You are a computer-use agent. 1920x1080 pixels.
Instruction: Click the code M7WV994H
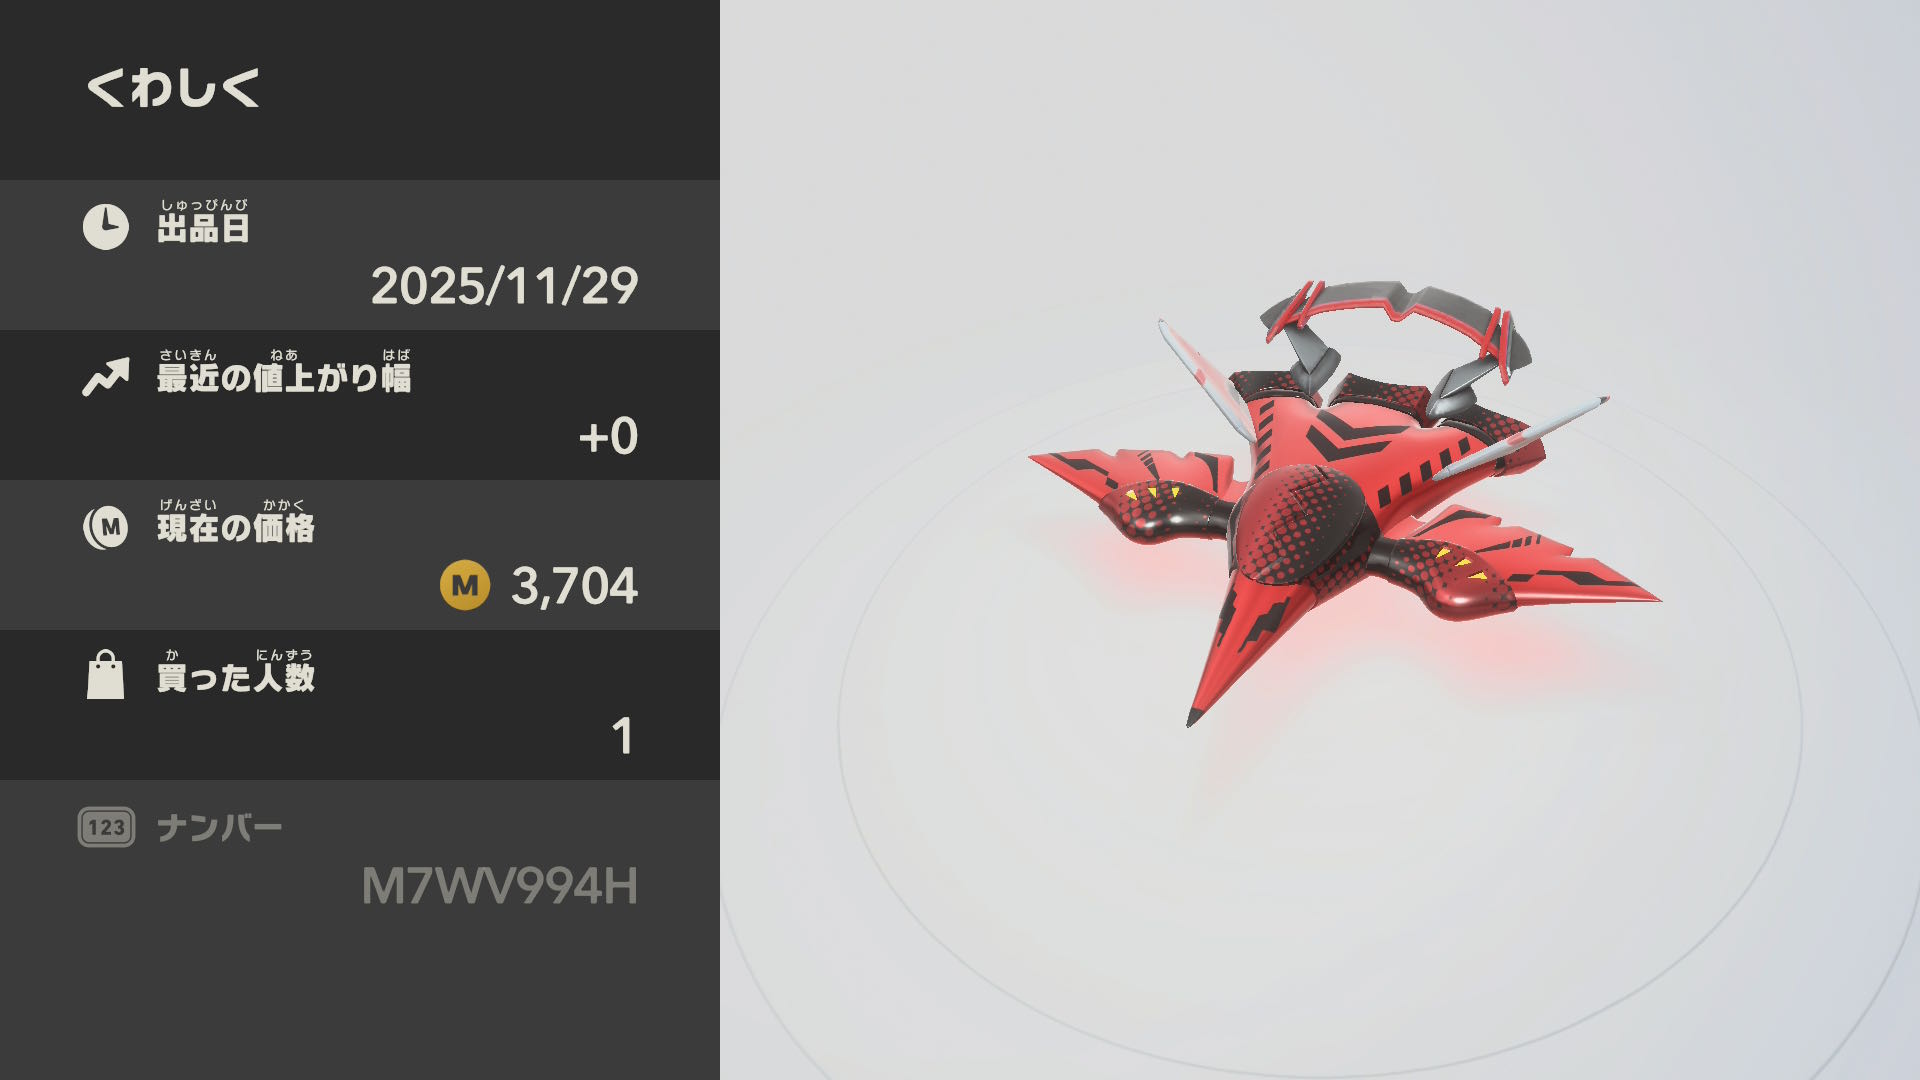499,886
